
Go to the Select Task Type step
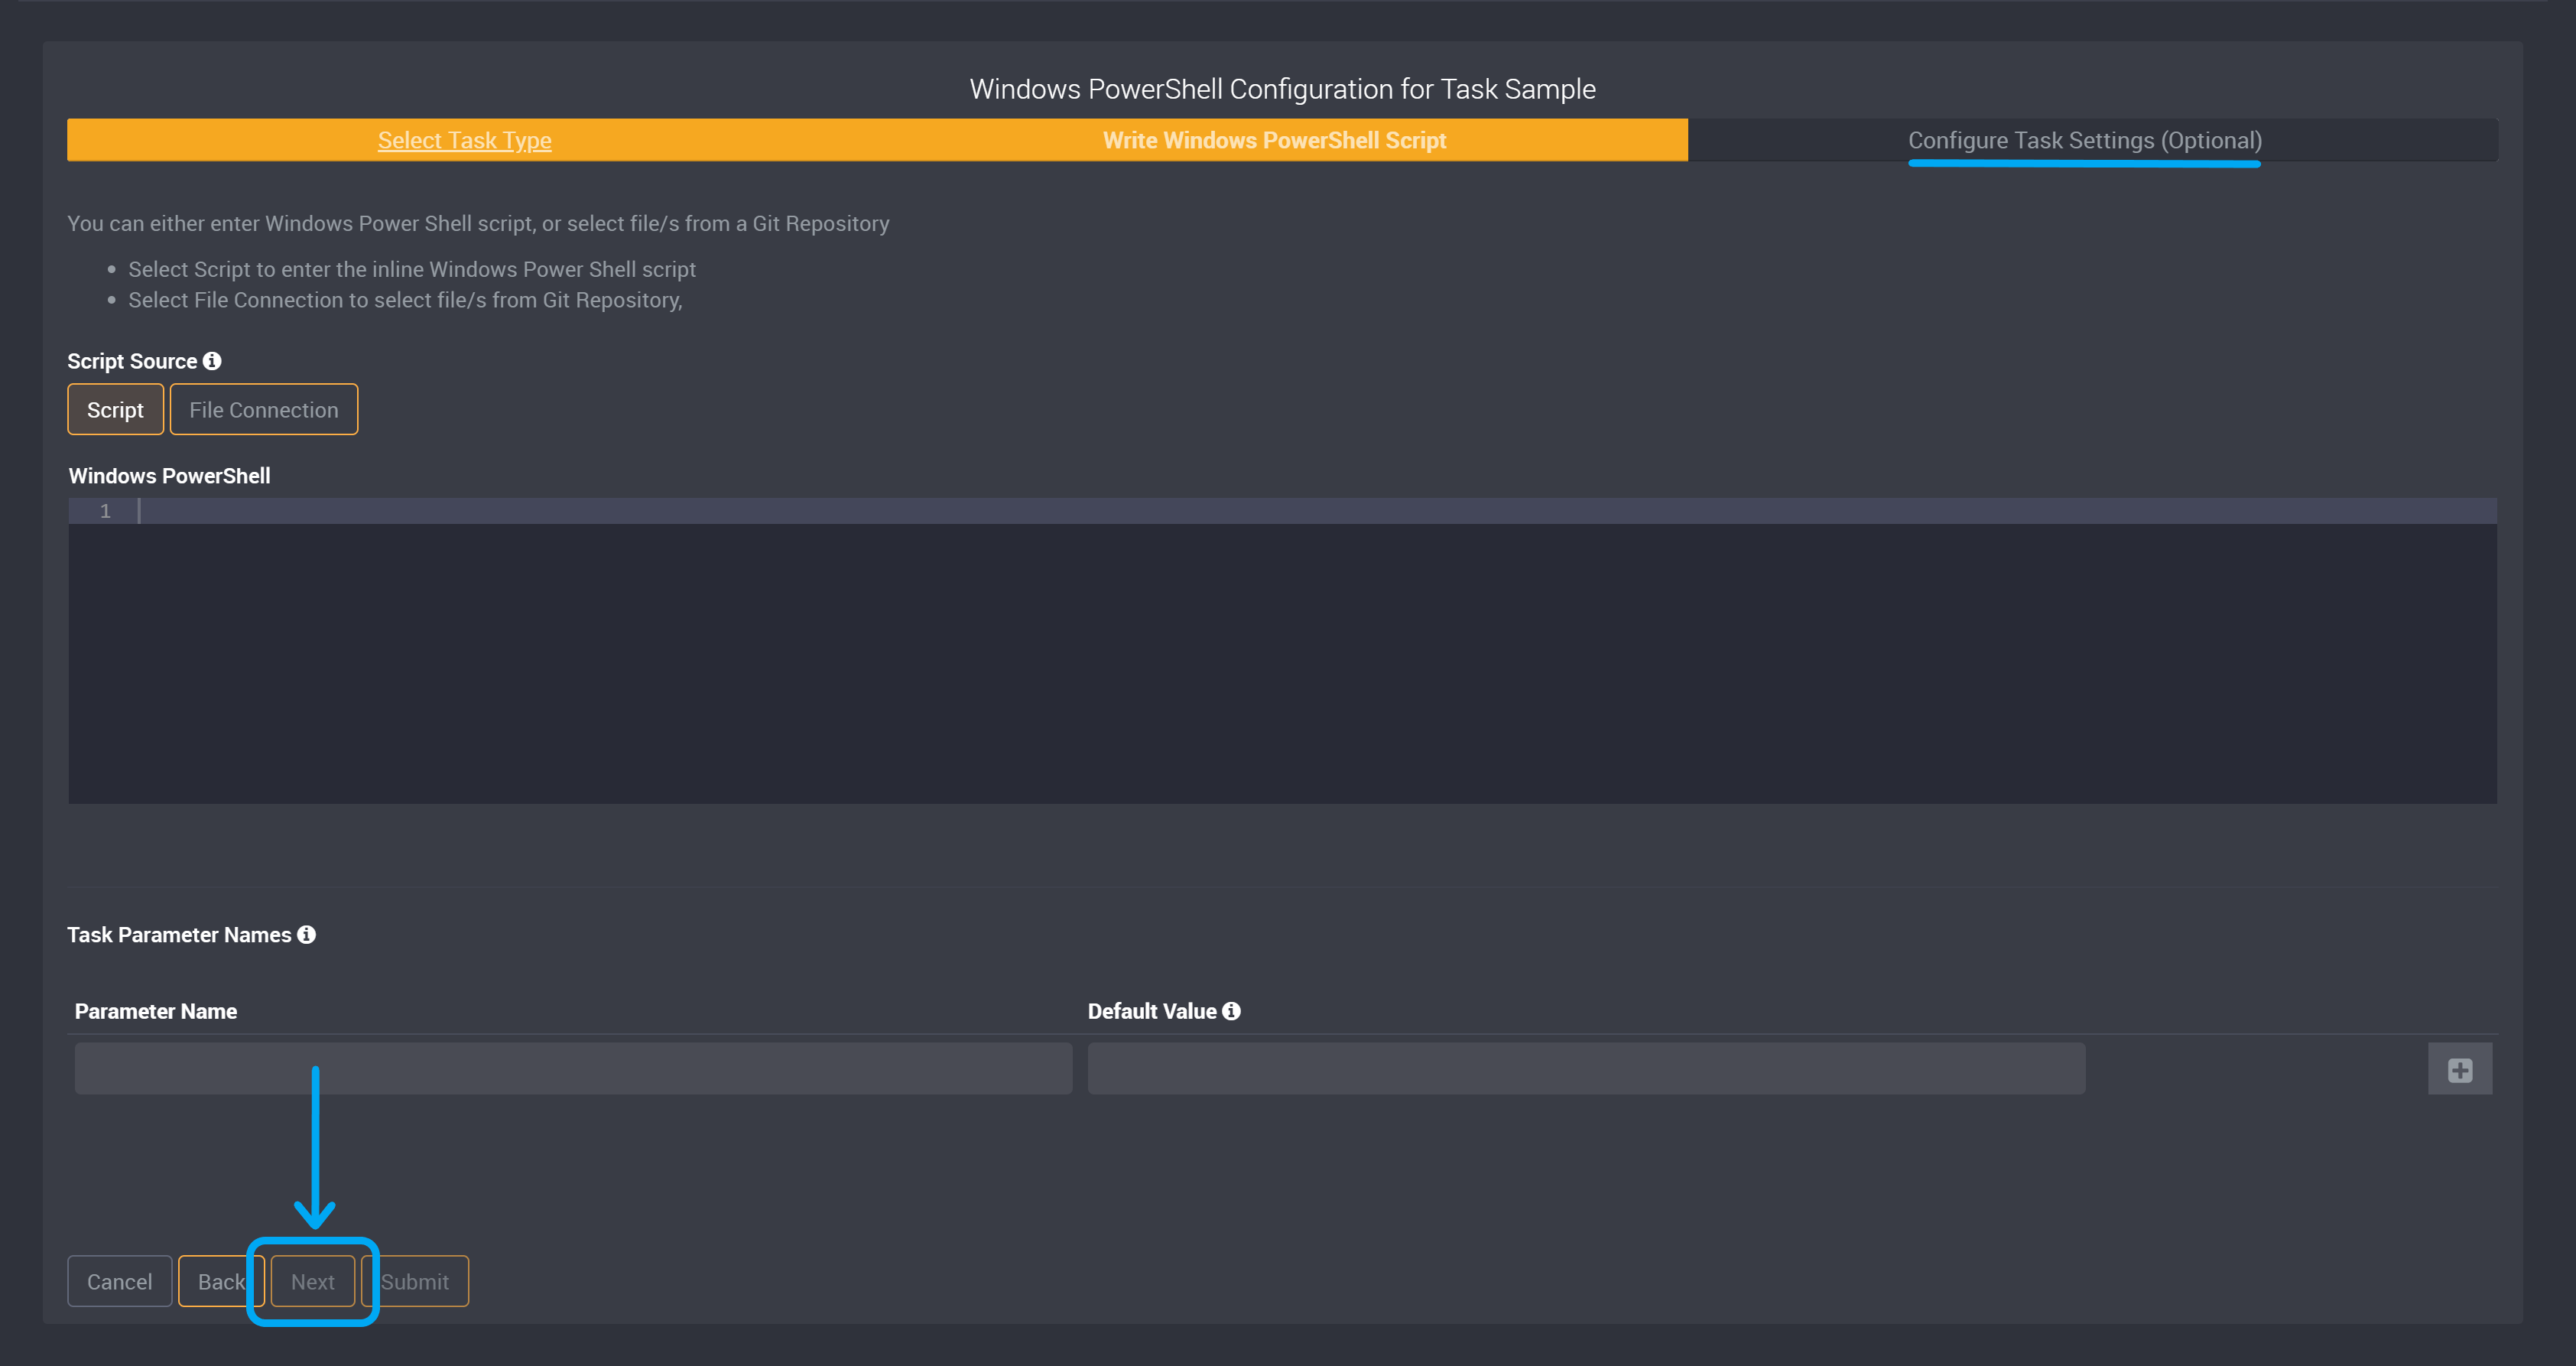click(x=464, y=140)
